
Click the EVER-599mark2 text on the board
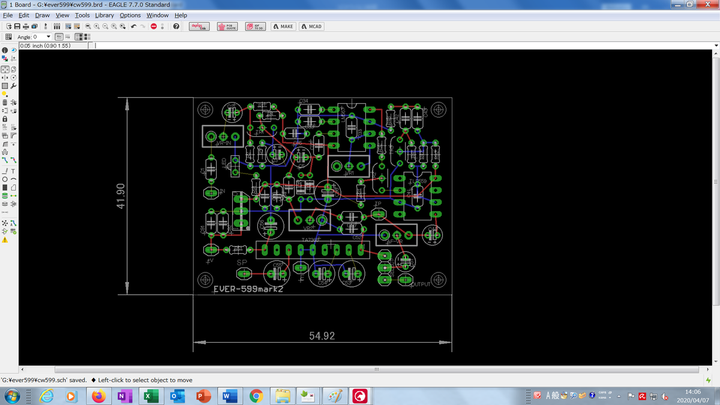[249, 287]
